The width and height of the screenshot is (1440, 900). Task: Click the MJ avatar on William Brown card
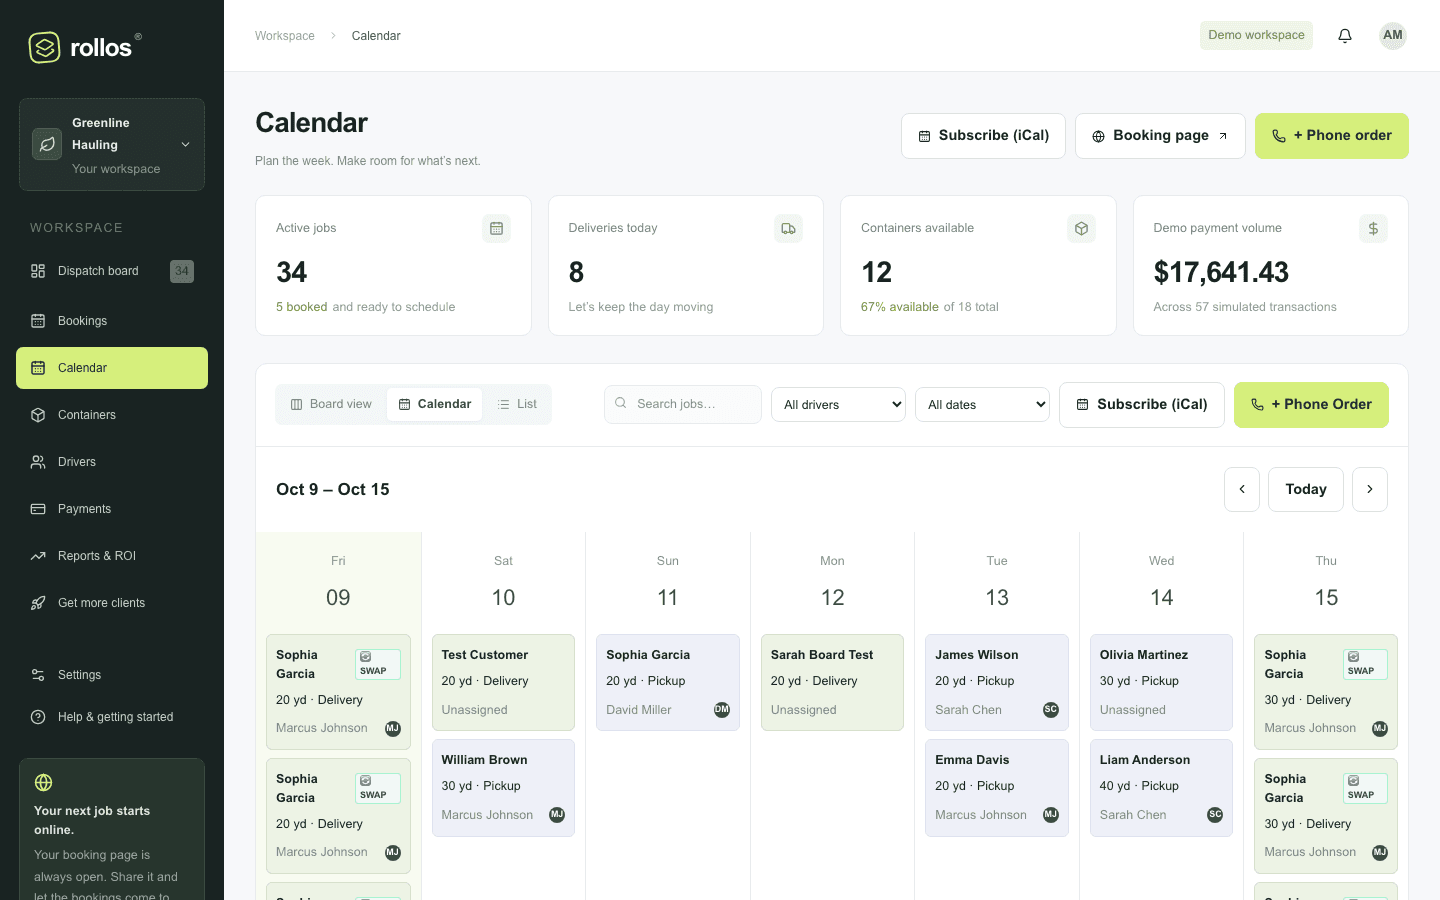click(x=557, y=815)
